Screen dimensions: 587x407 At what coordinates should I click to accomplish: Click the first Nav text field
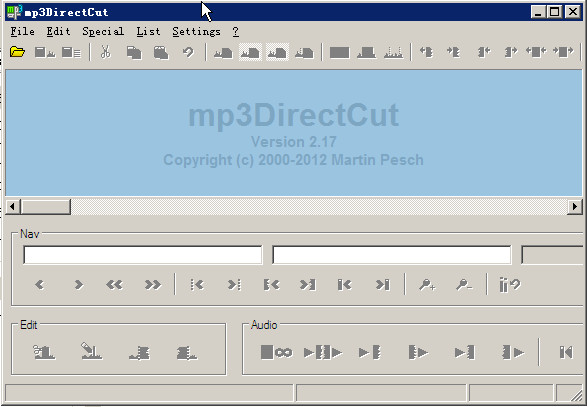143,255
